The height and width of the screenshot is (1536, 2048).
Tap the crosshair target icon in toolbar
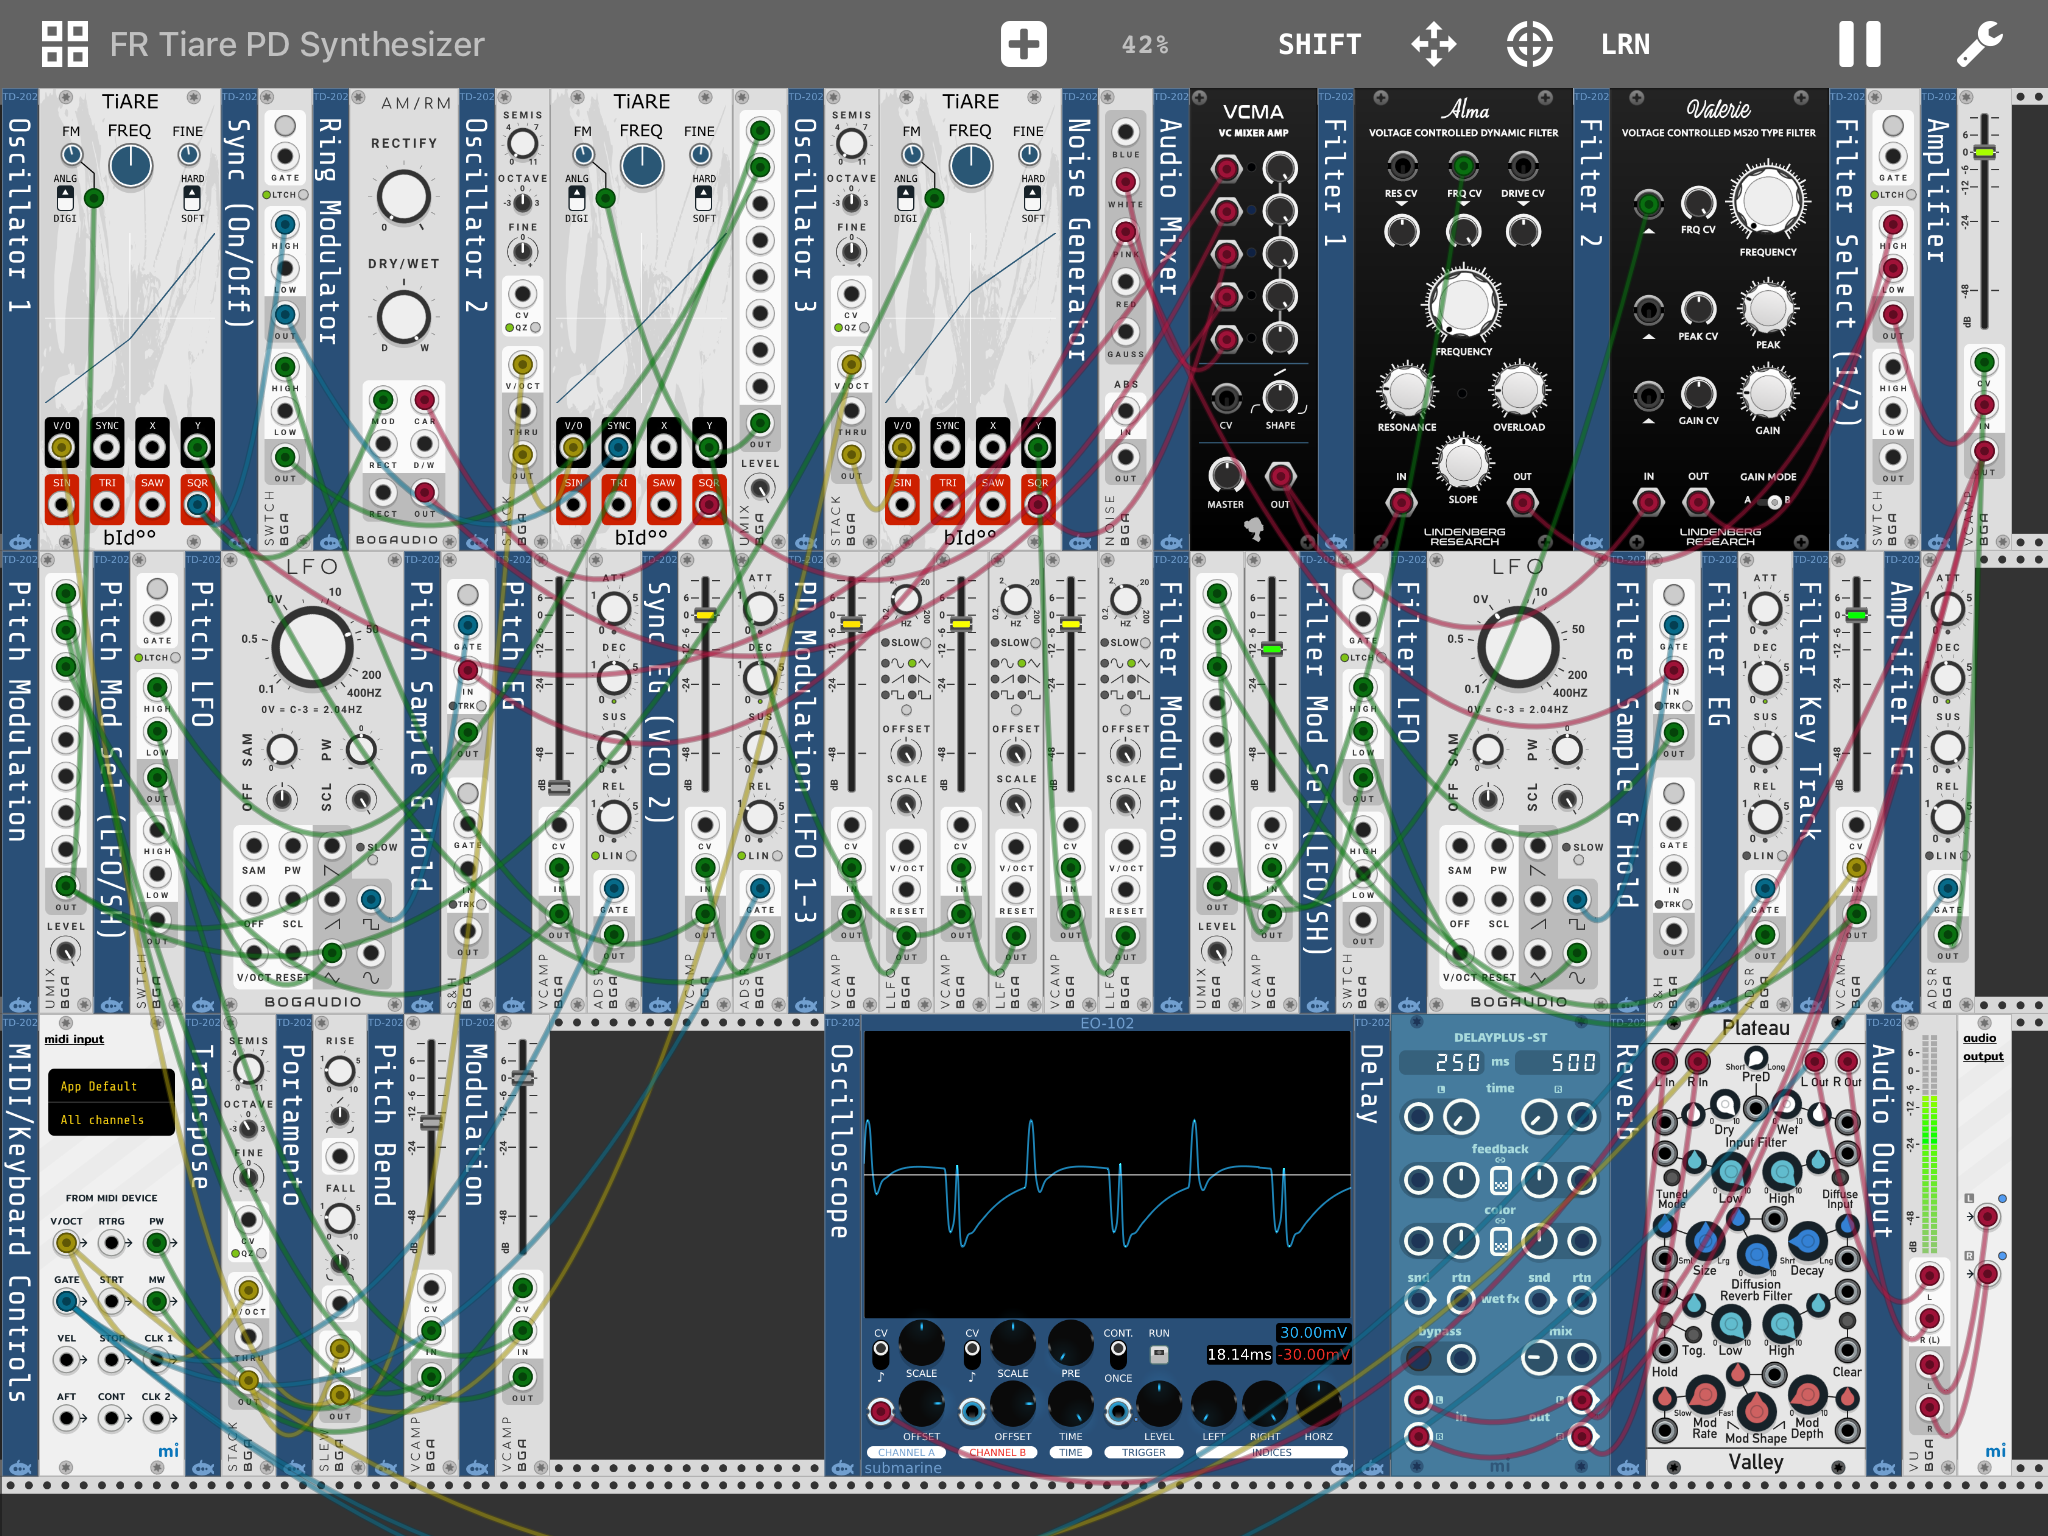coord(1529,44)
